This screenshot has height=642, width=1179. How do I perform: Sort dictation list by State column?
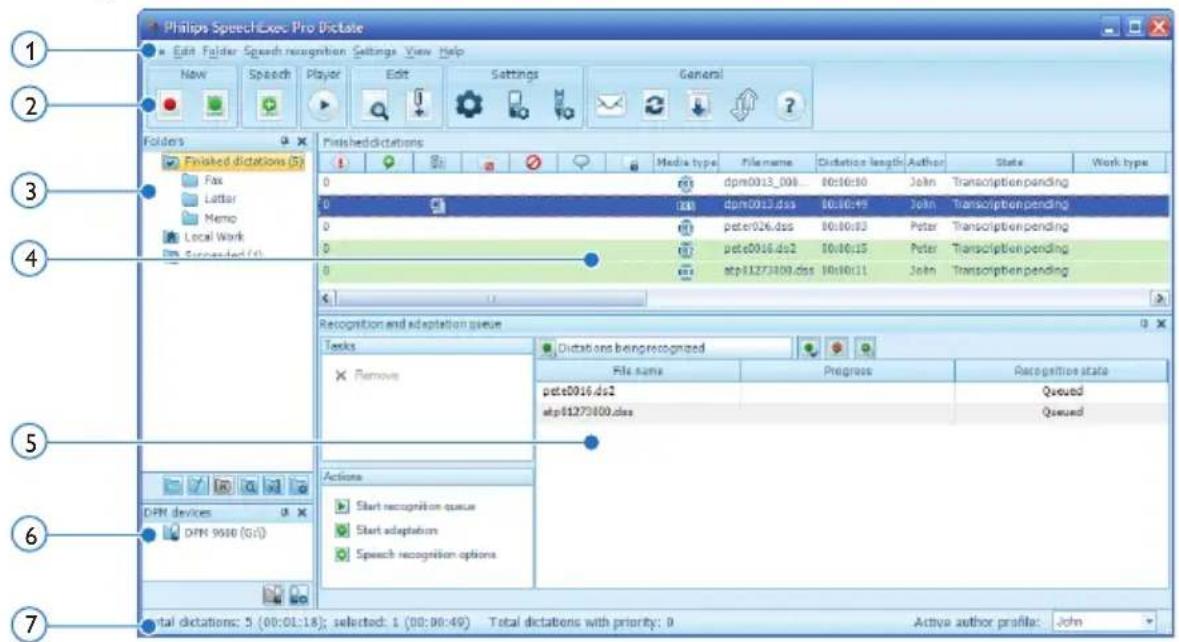click(1009, 162)
